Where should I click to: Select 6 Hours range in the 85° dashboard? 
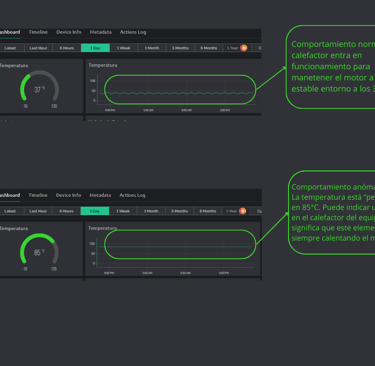66,211
